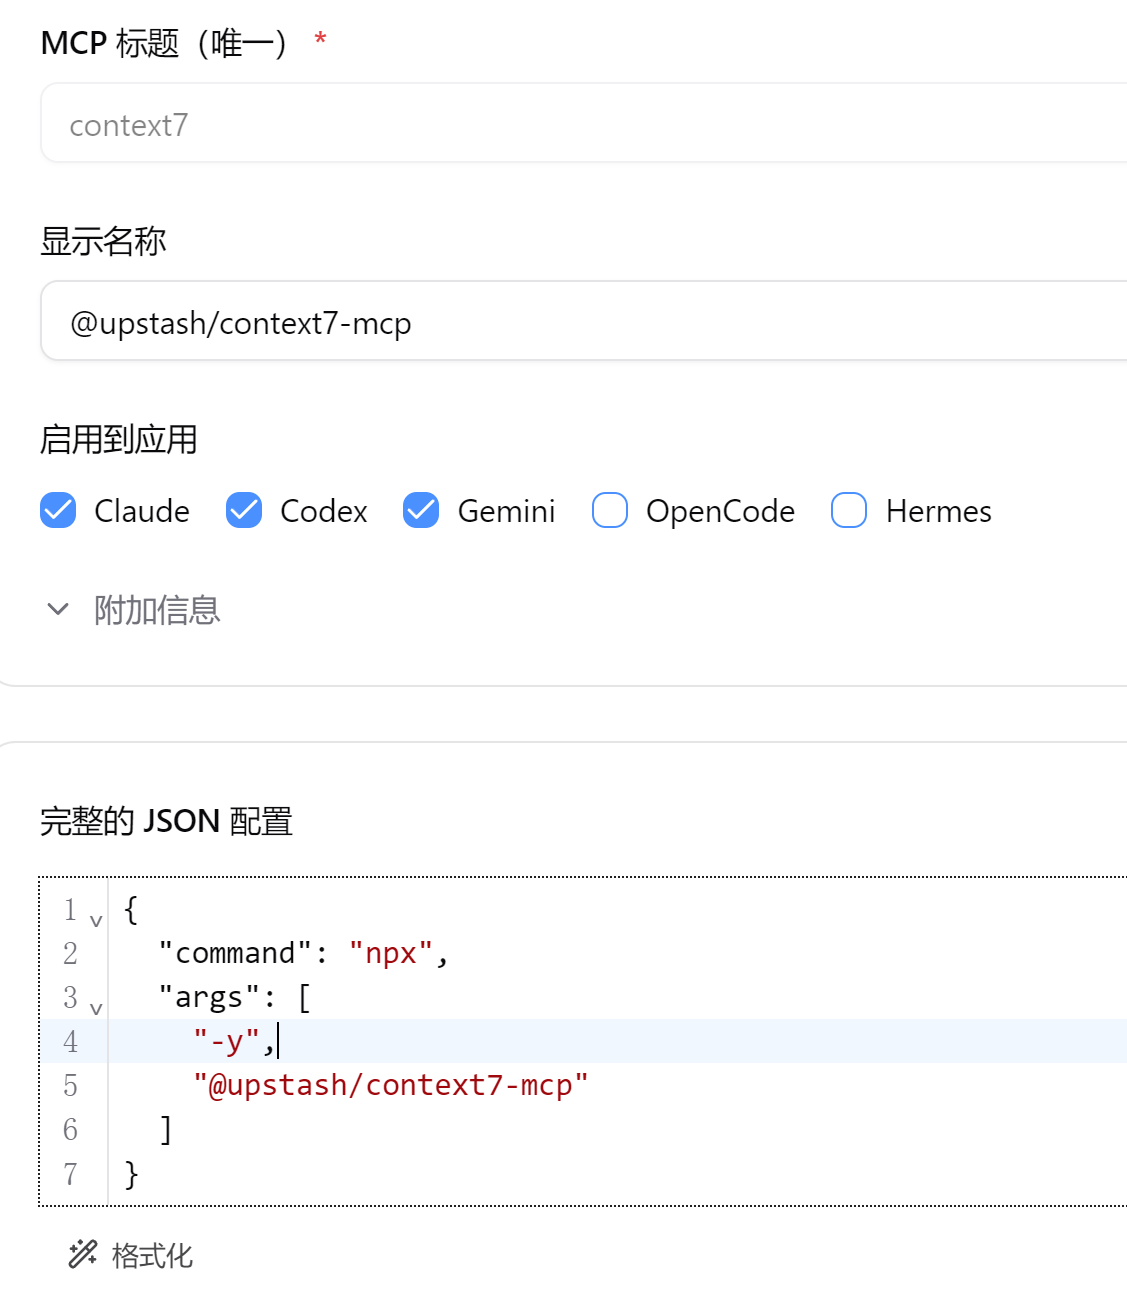
Task: Click the 显示名称 input field
Action: [x=584, y=321]
